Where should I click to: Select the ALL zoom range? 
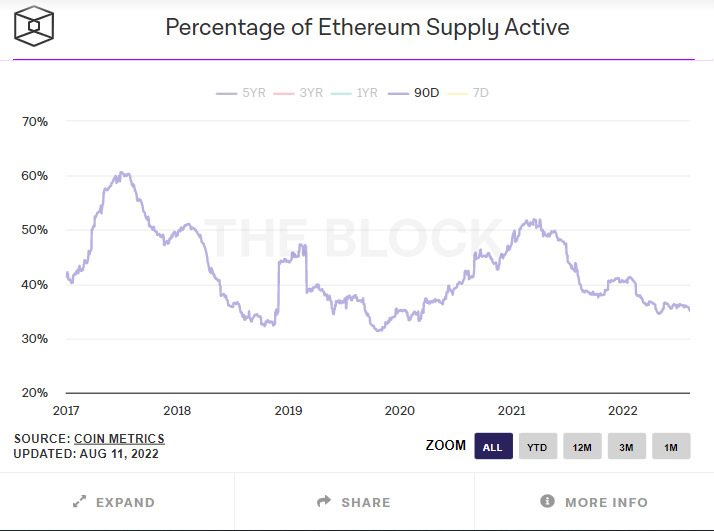tap(493, 446)
